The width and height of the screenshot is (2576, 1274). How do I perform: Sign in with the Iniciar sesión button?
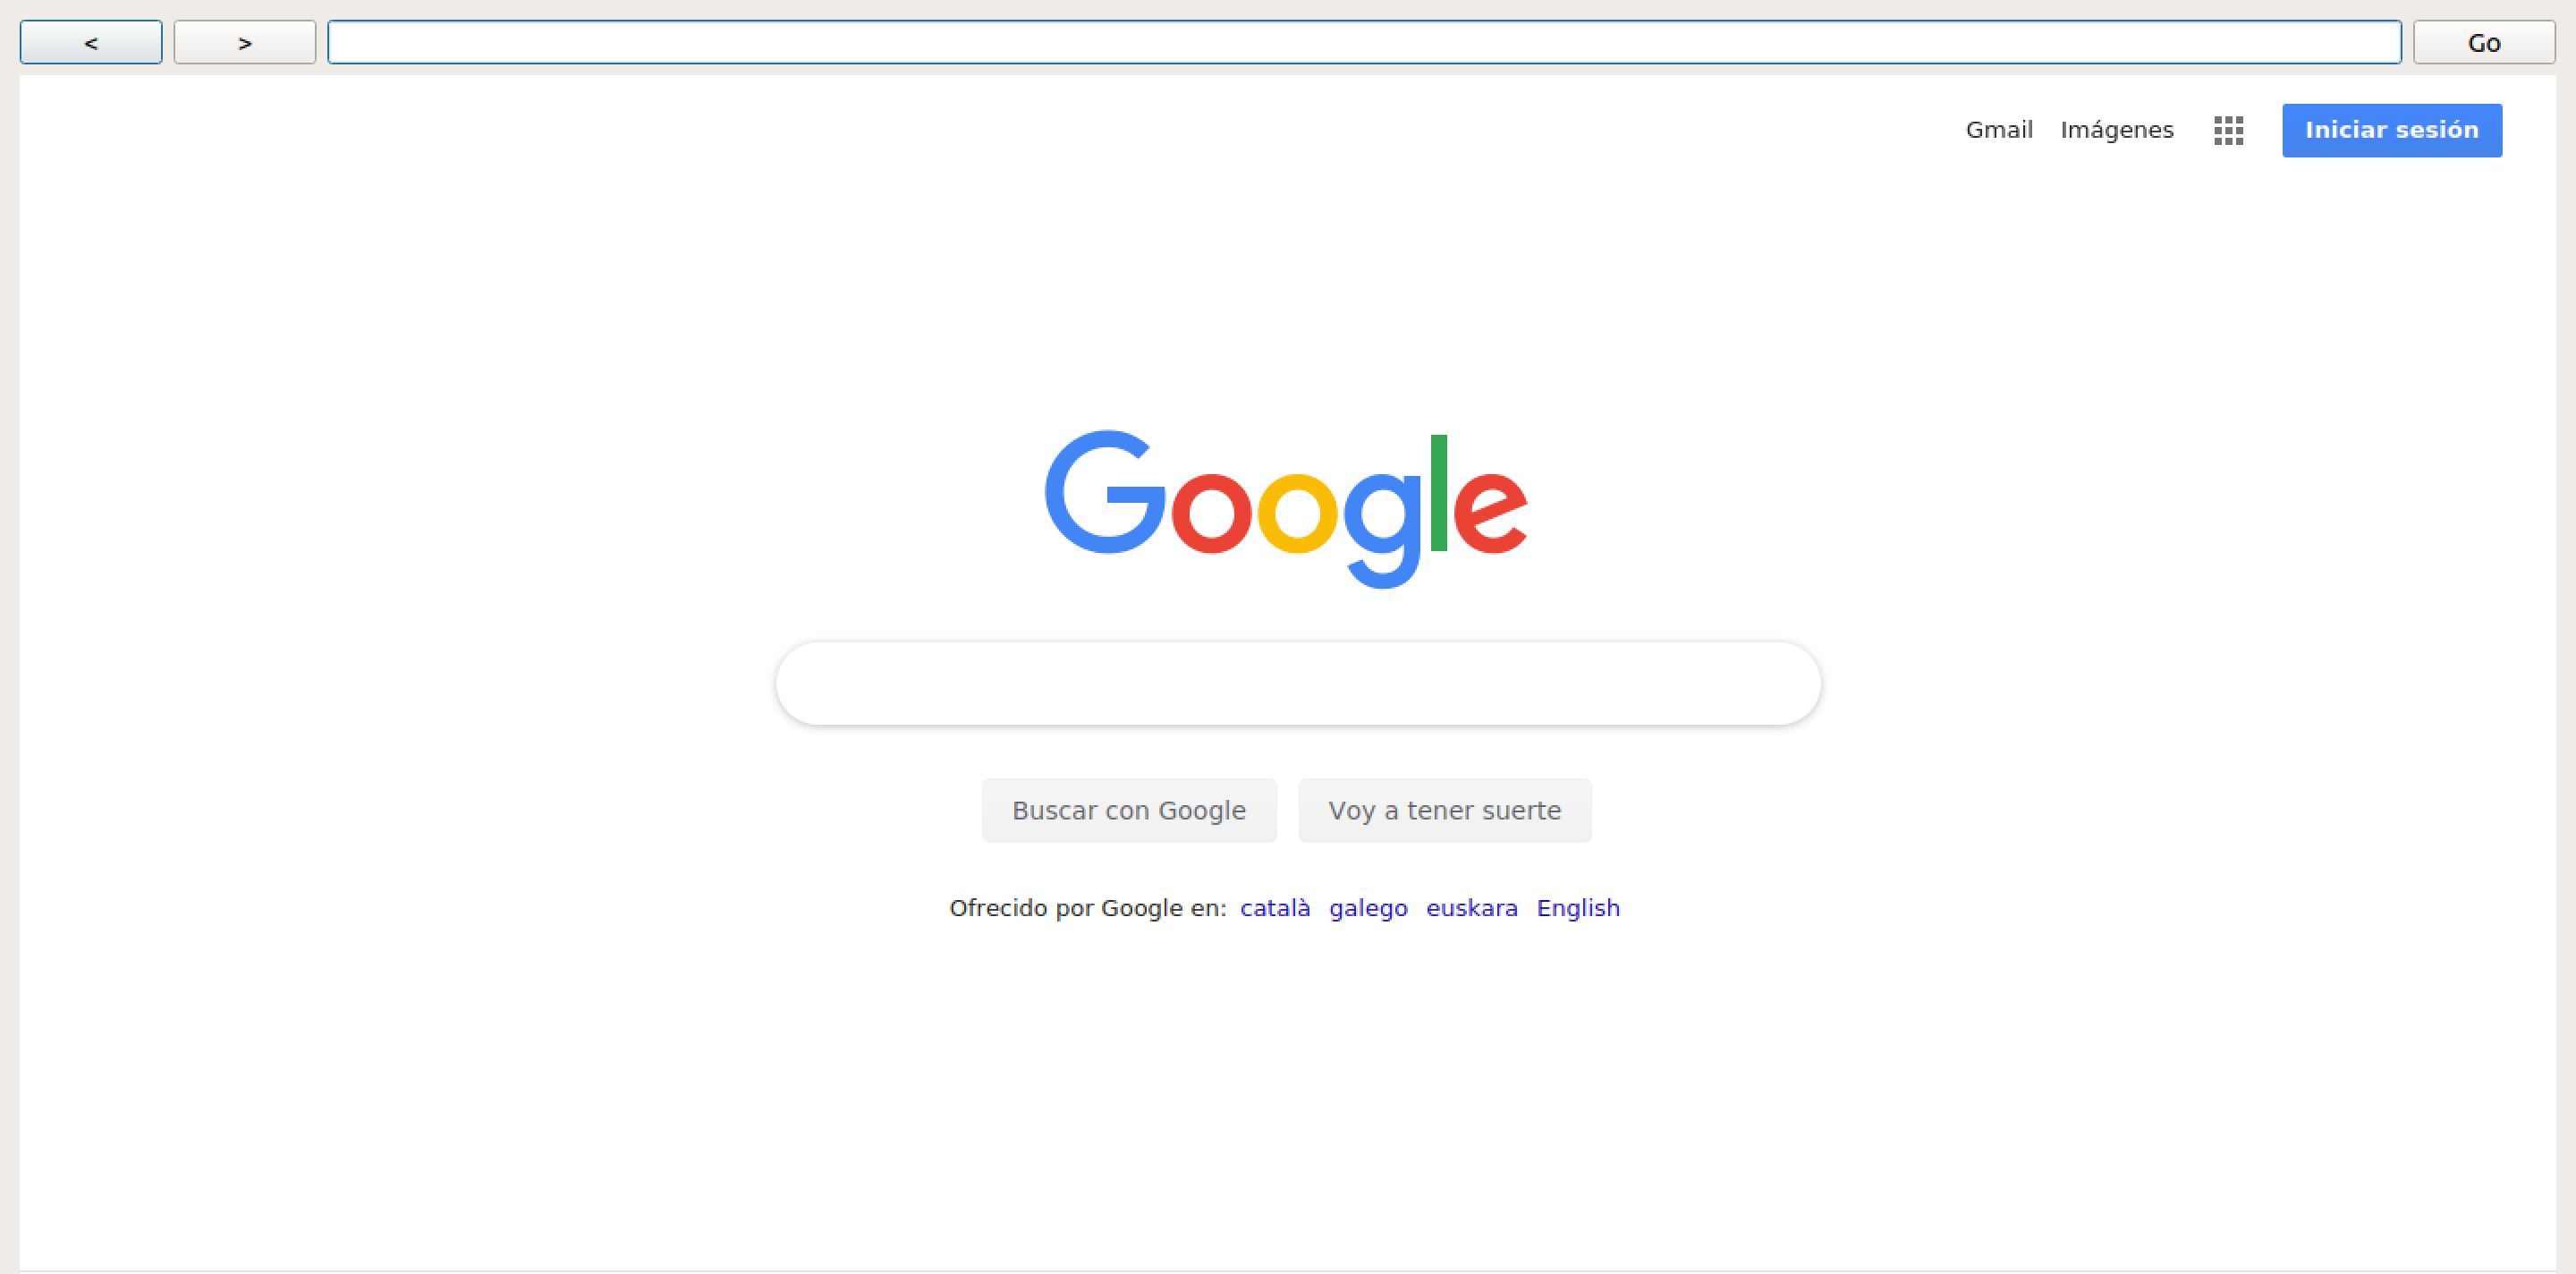(x=2392, y=130)
